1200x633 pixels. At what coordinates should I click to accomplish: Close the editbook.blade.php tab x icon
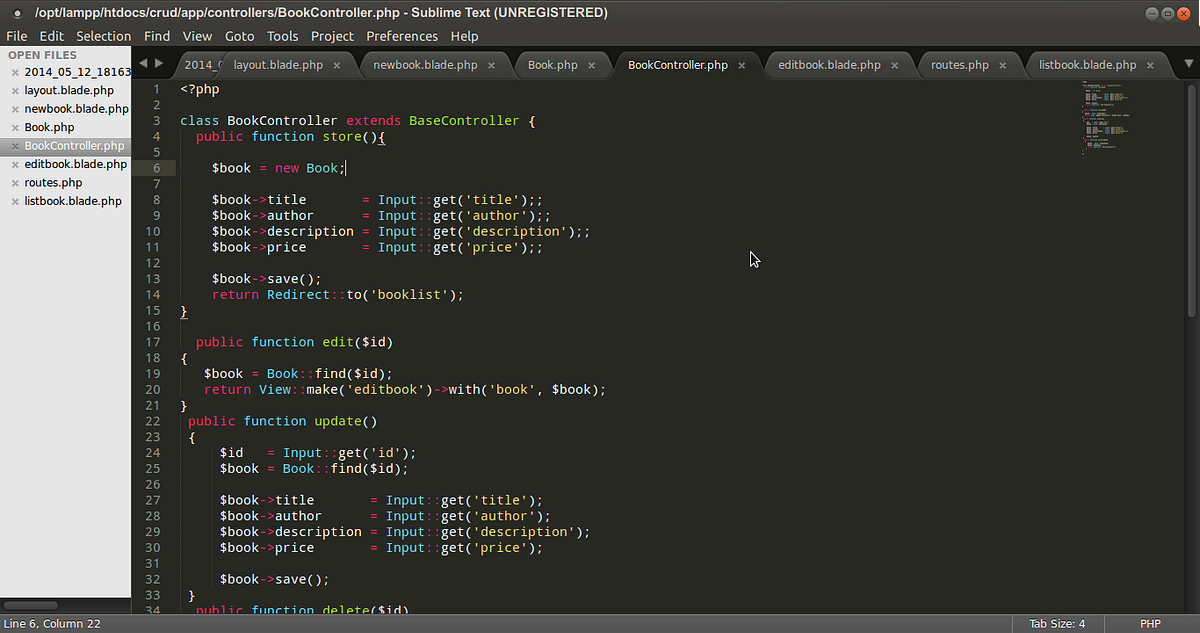coord(897,64)
